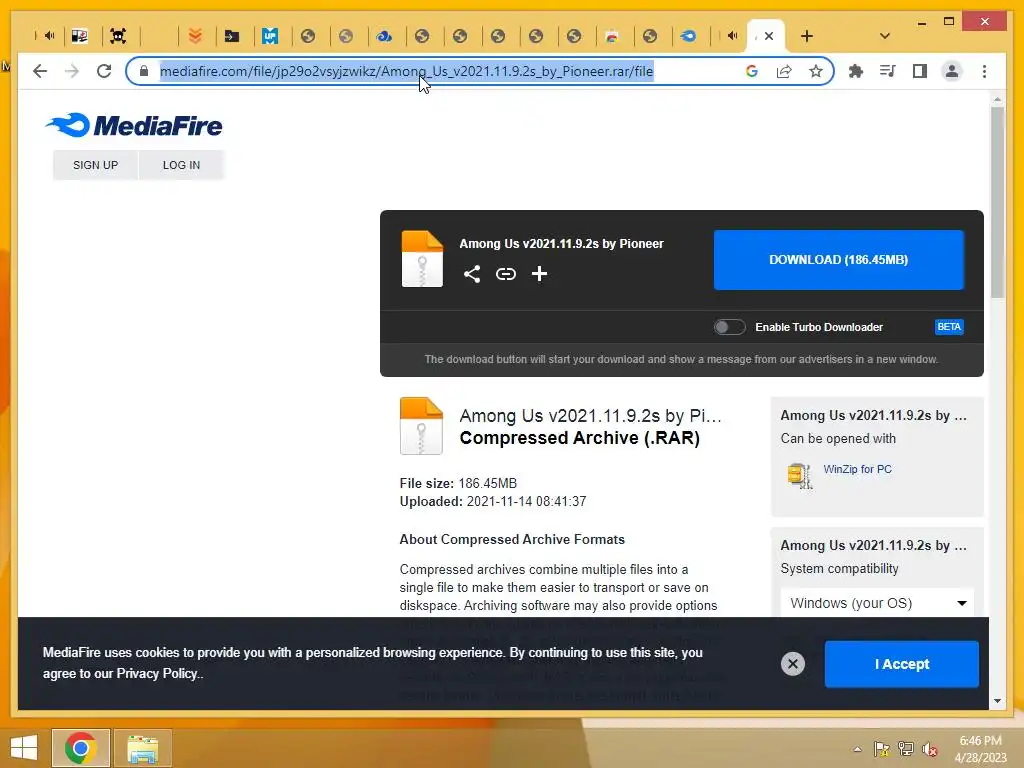This screenshot has width=1024, height=768.
Task: Copy the file link via chain icon
Action: [x=505, y=274]
